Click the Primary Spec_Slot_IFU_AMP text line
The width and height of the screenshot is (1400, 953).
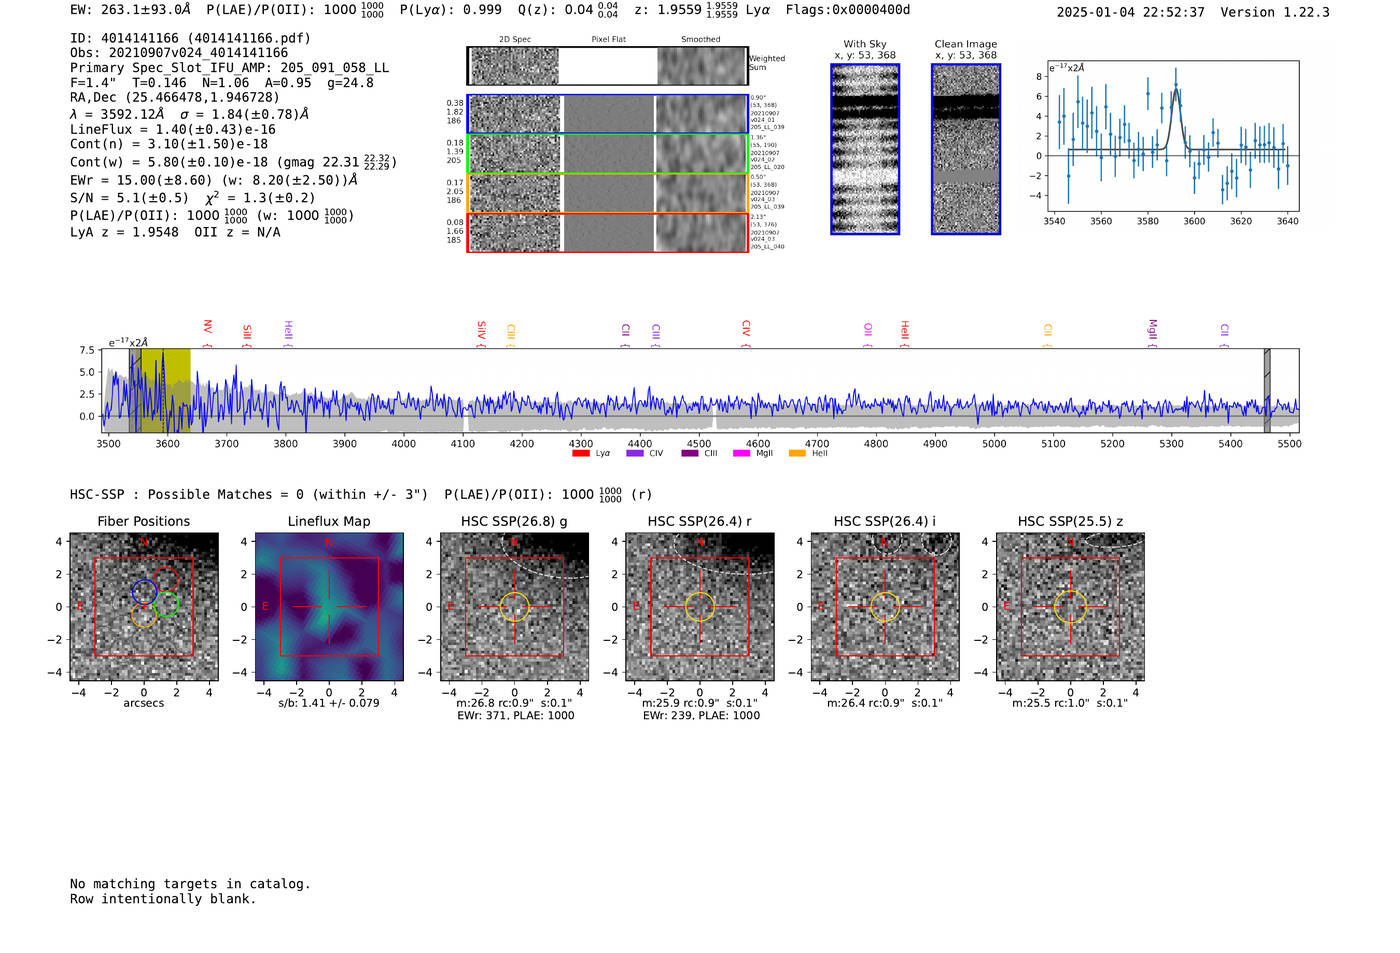230,68
